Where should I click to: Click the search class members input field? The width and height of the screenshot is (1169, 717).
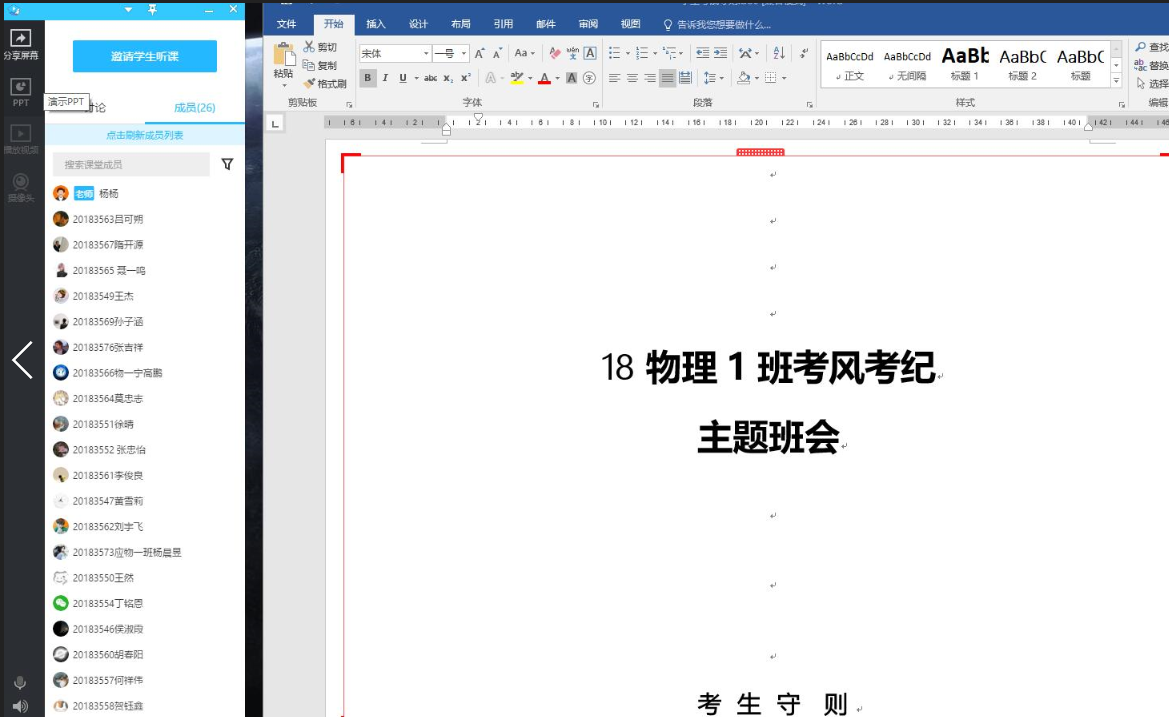click(131, 164)
